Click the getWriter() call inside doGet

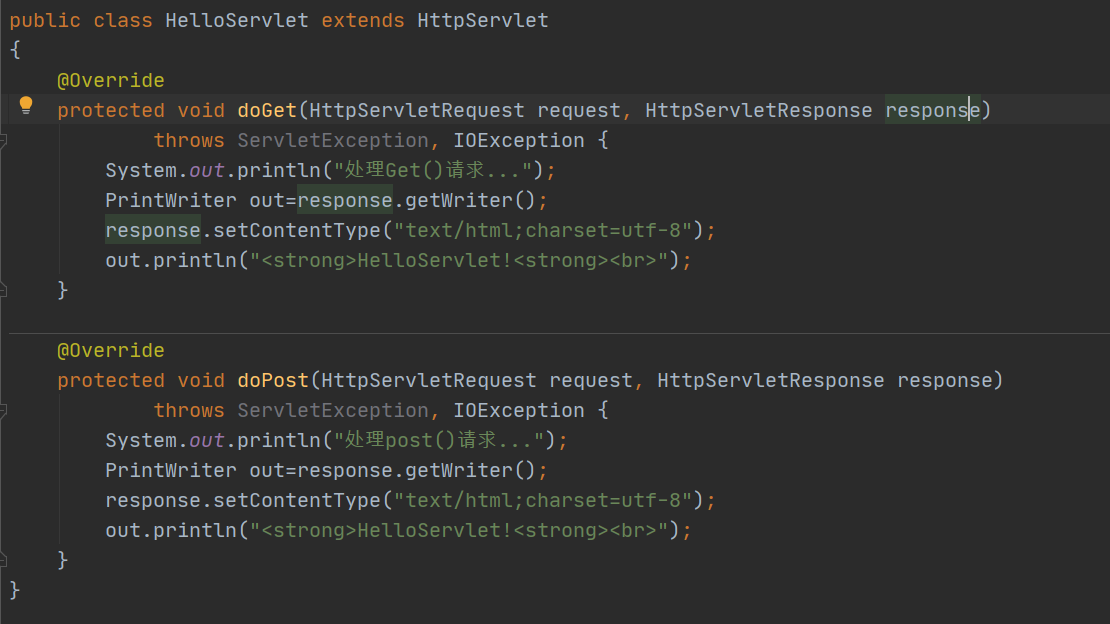click(470, 200)
